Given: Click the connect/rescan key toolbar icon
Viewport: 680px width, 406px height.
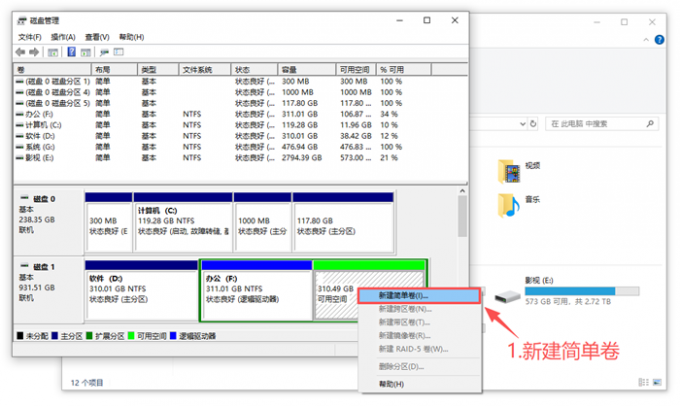Looking at the screenshot, I should pyautogui.click(x=104, y=52).
